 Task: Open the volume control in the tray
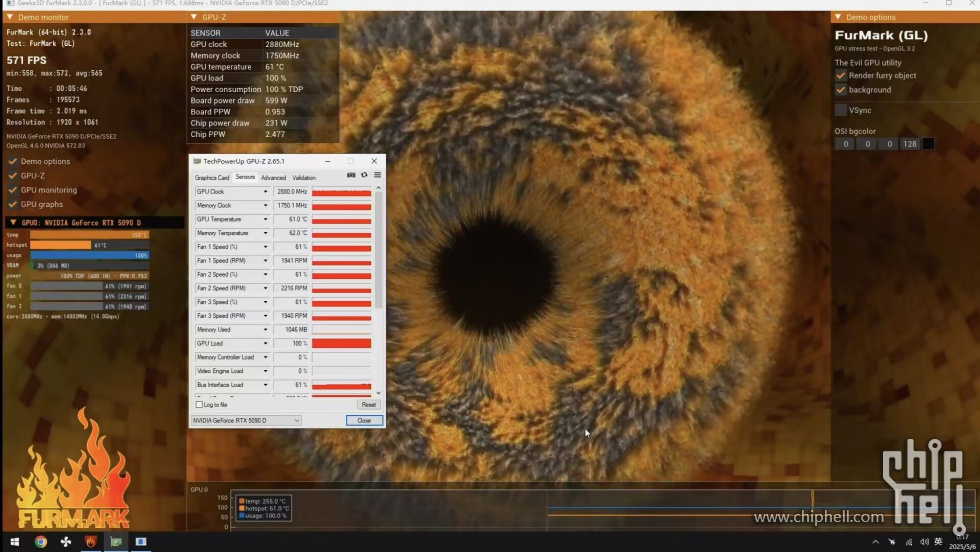click(x=924, y=542)
